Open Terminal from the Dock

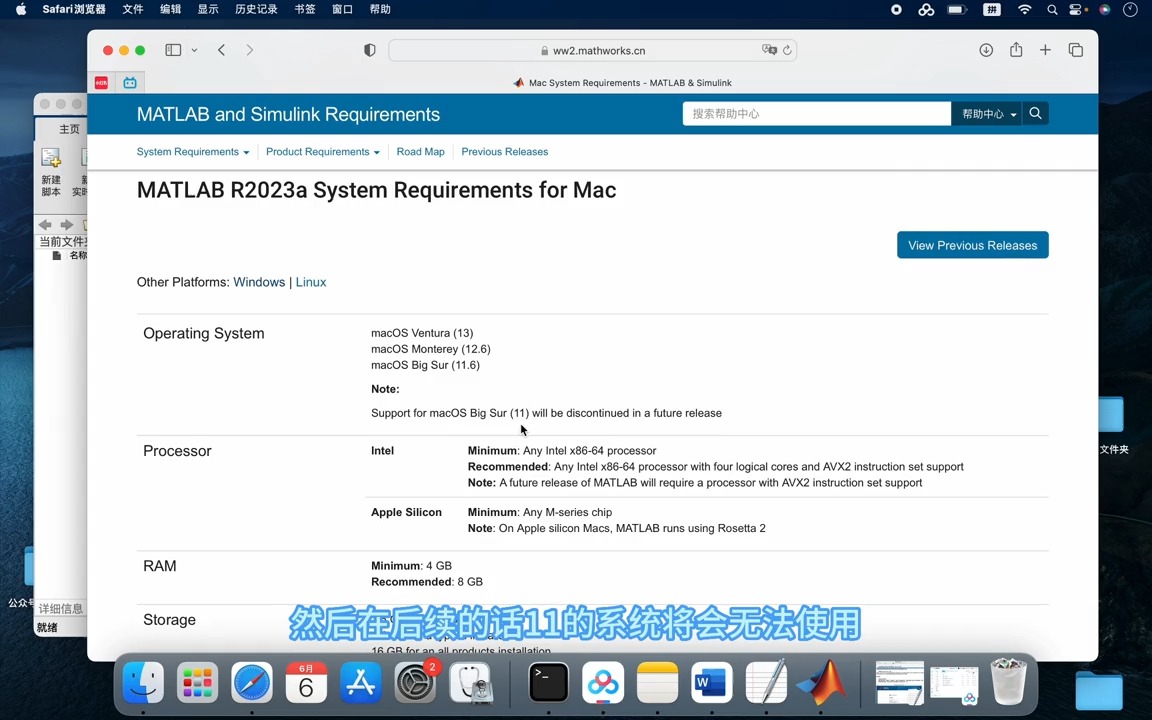click(549, 683)
